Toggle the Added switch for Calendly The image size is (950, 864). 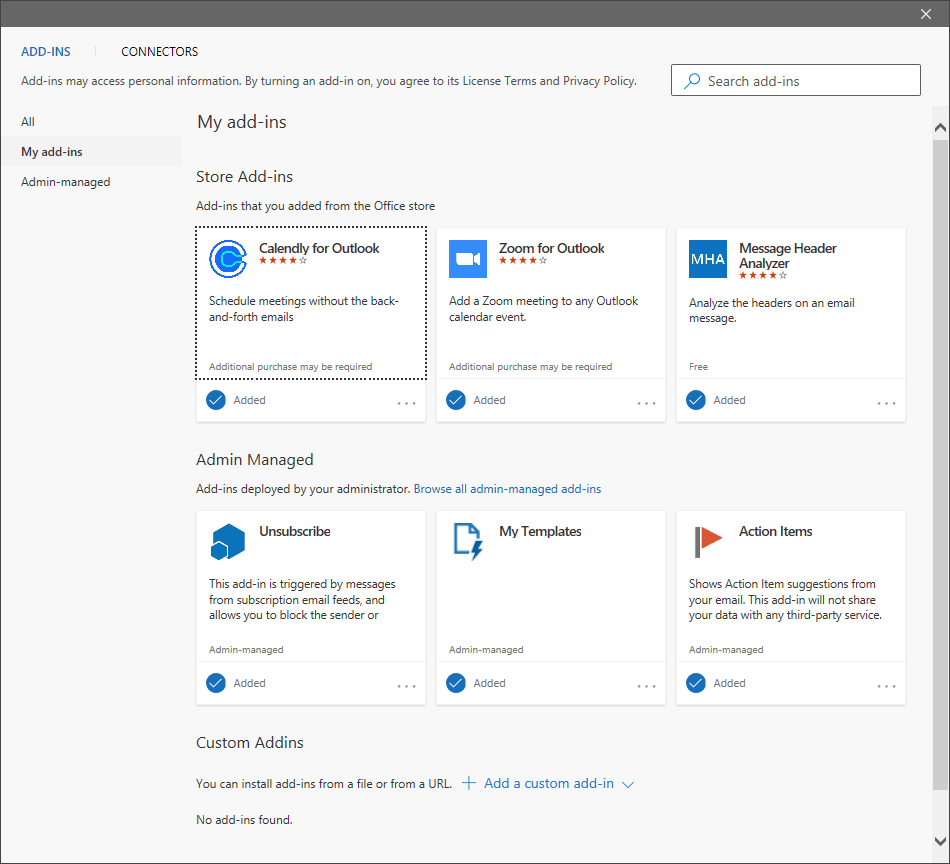215,399
